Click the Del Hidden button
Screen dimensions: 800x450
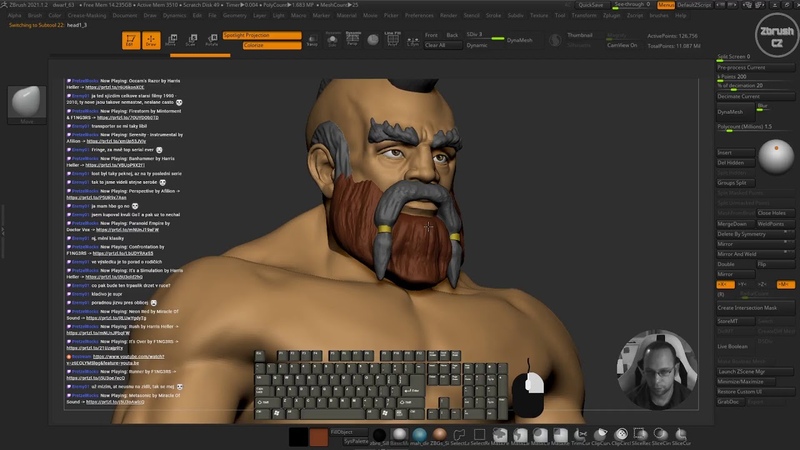pos(735,163)
